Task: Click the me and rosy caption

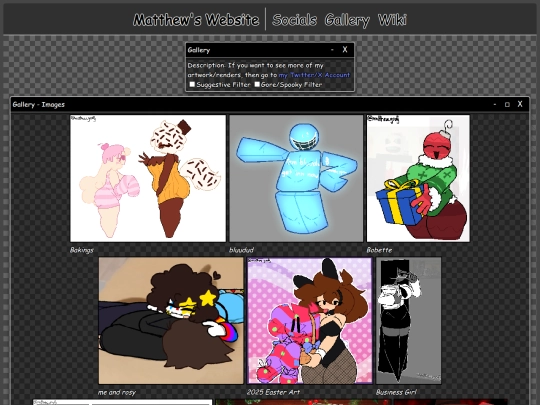Action: pos(117,392)
